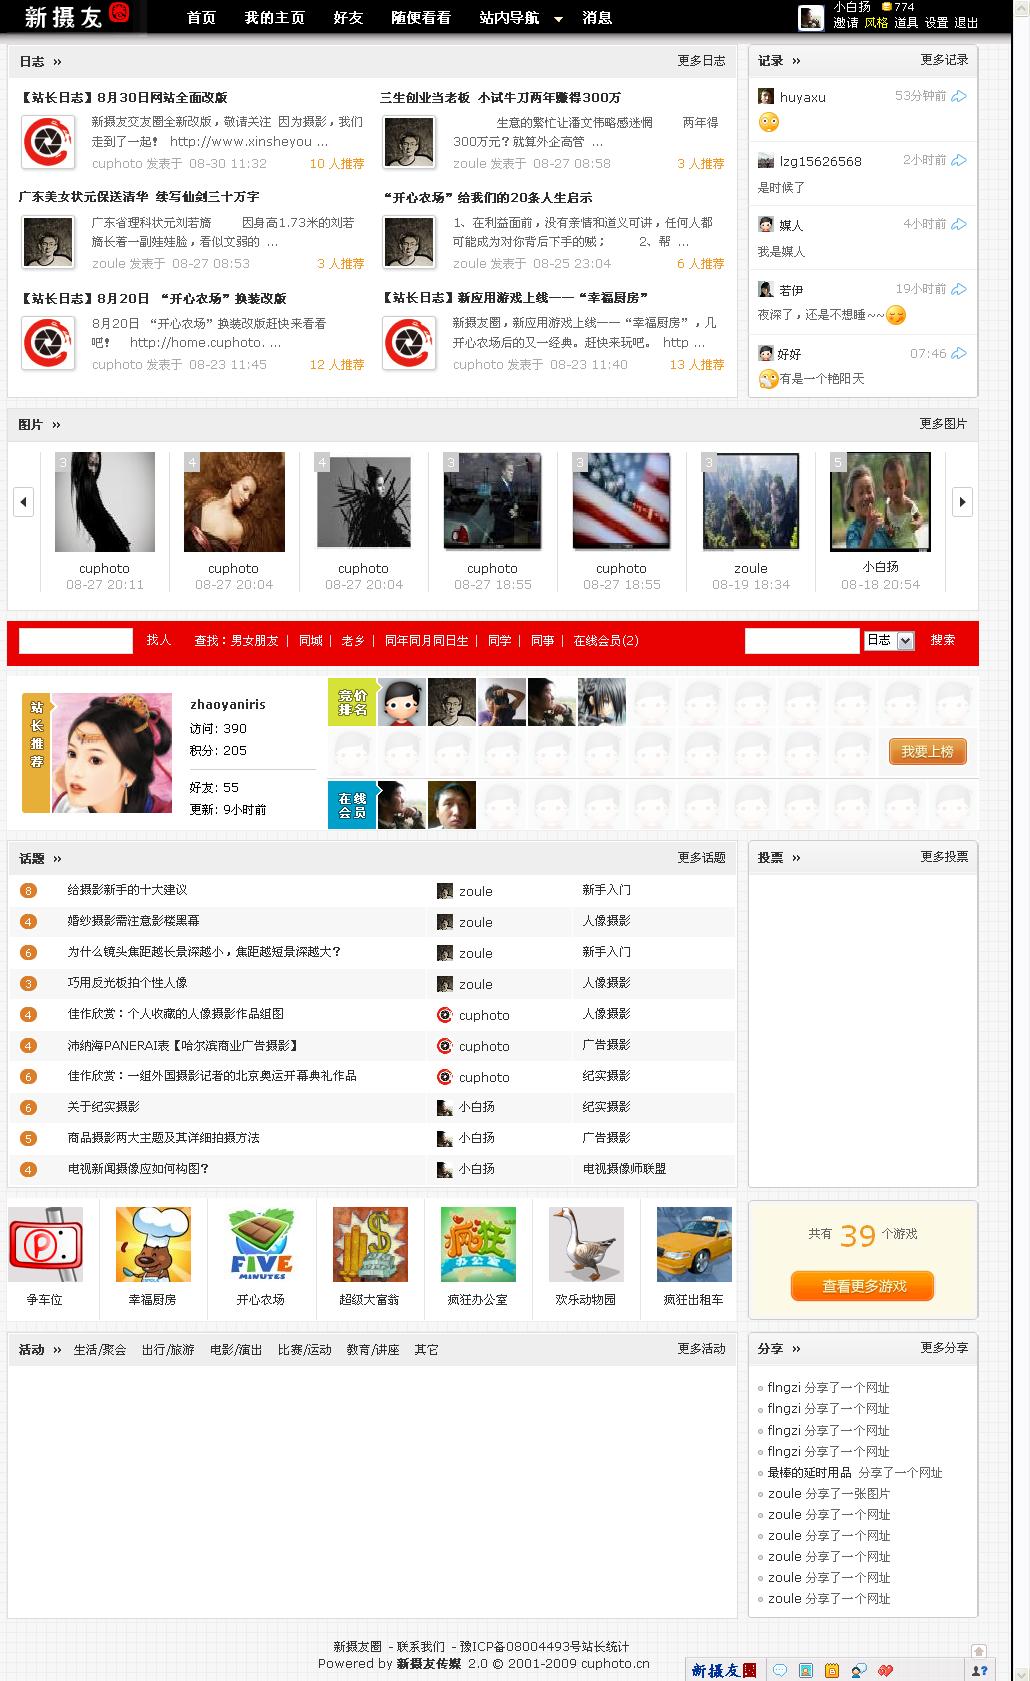1030x1681 pixels.
Task: Open 更多记录 link
Action: click(944, 60)
